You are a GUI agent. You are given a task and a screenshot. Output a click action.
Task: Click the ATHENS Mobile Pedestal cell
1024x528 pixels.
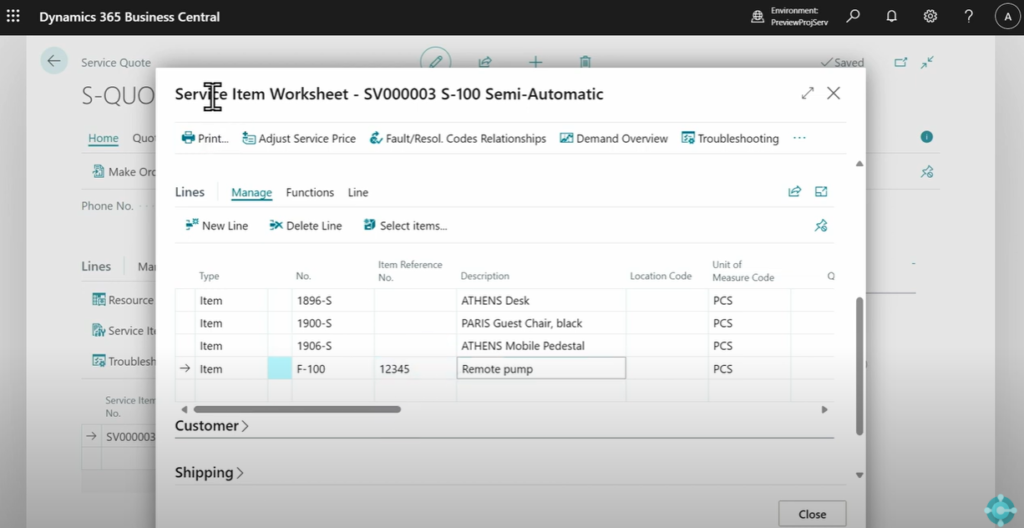pos(541,346)
